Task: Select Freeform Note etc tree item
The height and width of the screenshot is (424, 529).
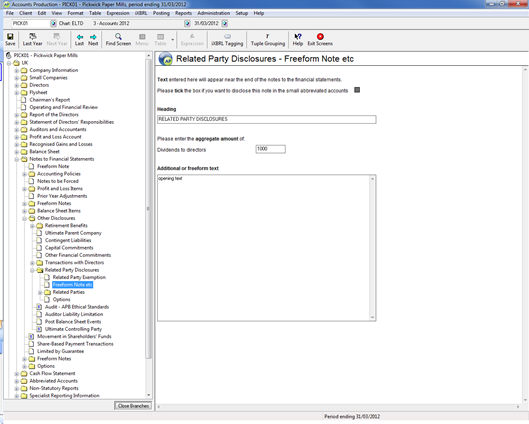Action: pos(73,285)
